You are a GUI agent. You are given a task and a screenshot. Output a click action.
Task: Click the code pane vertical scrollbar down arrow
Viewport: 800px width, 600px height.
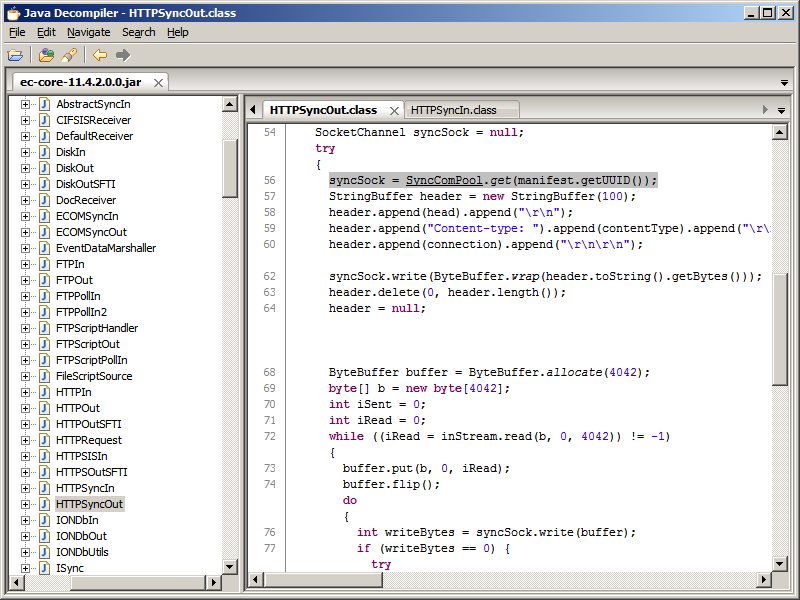pos(781,563)
